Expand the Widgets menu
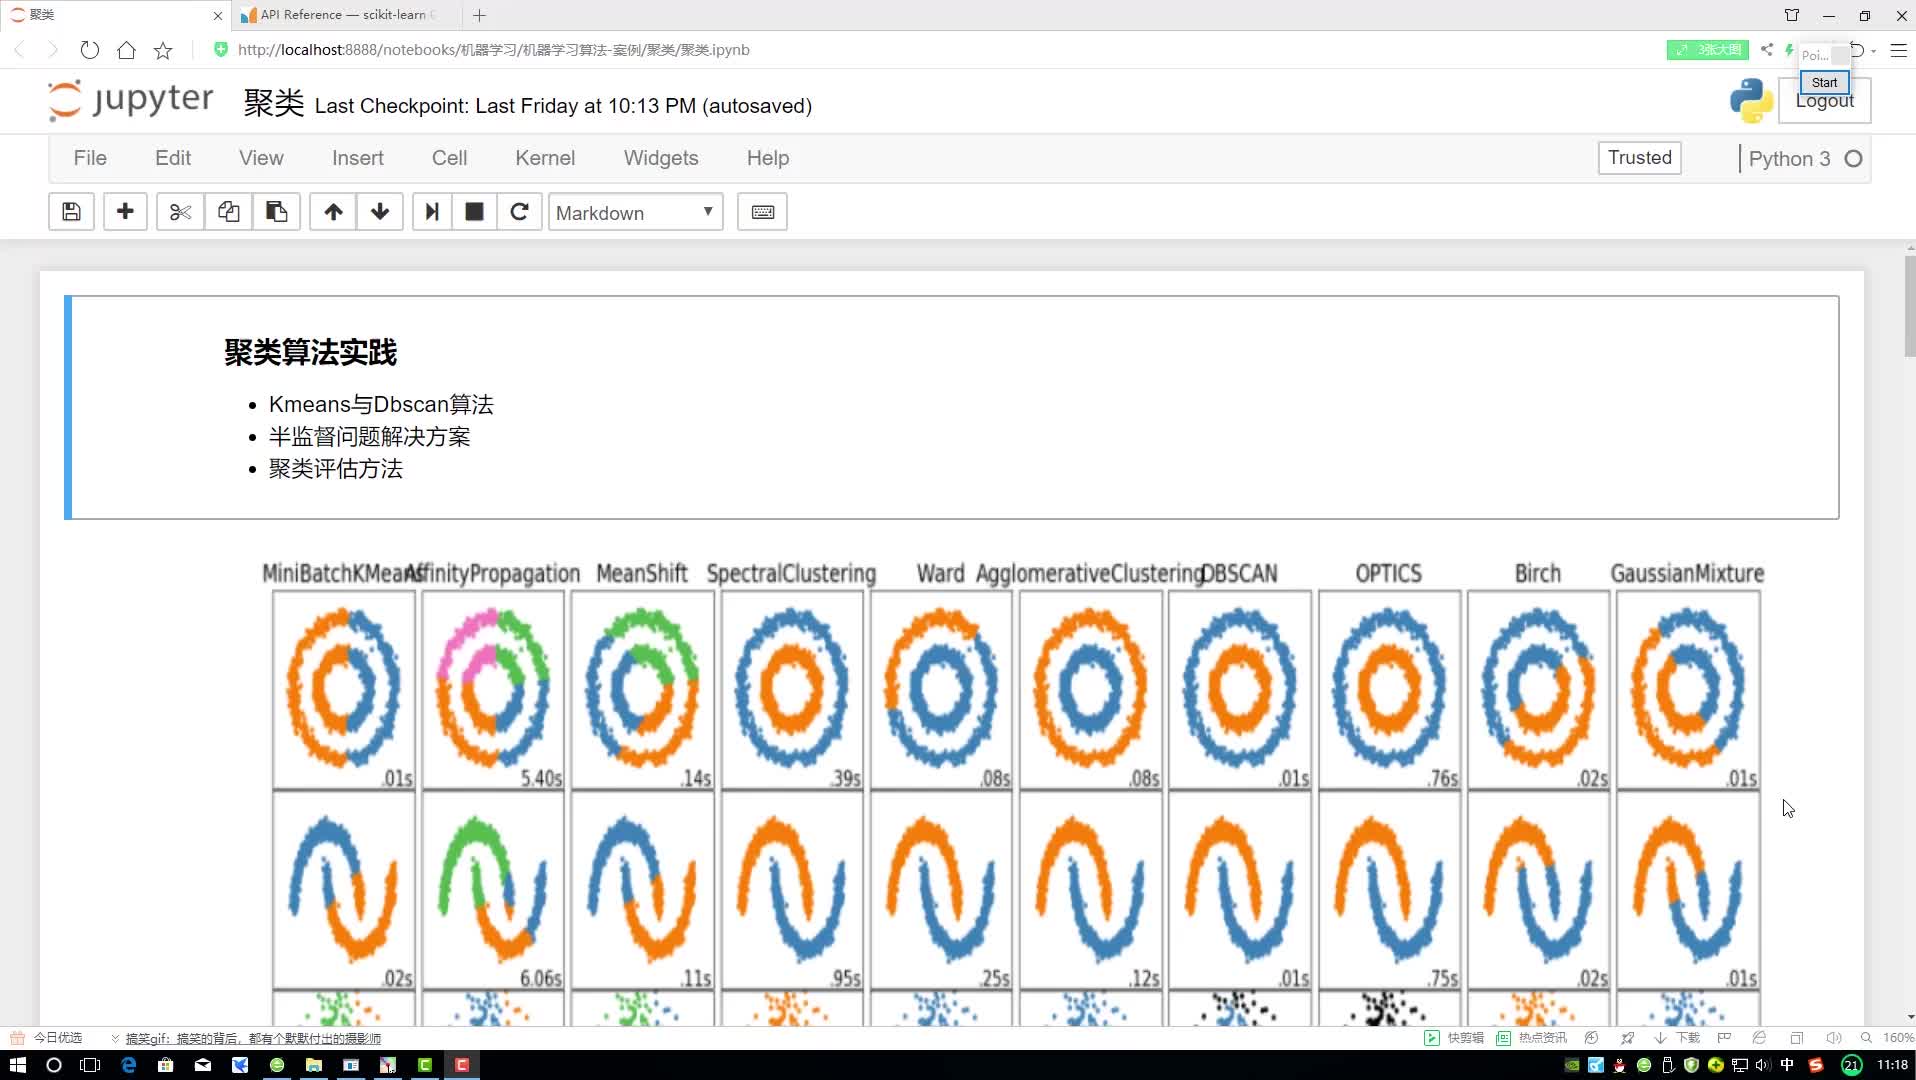This screenshot has width=1916, height=1080. click(x=661, y=158)
